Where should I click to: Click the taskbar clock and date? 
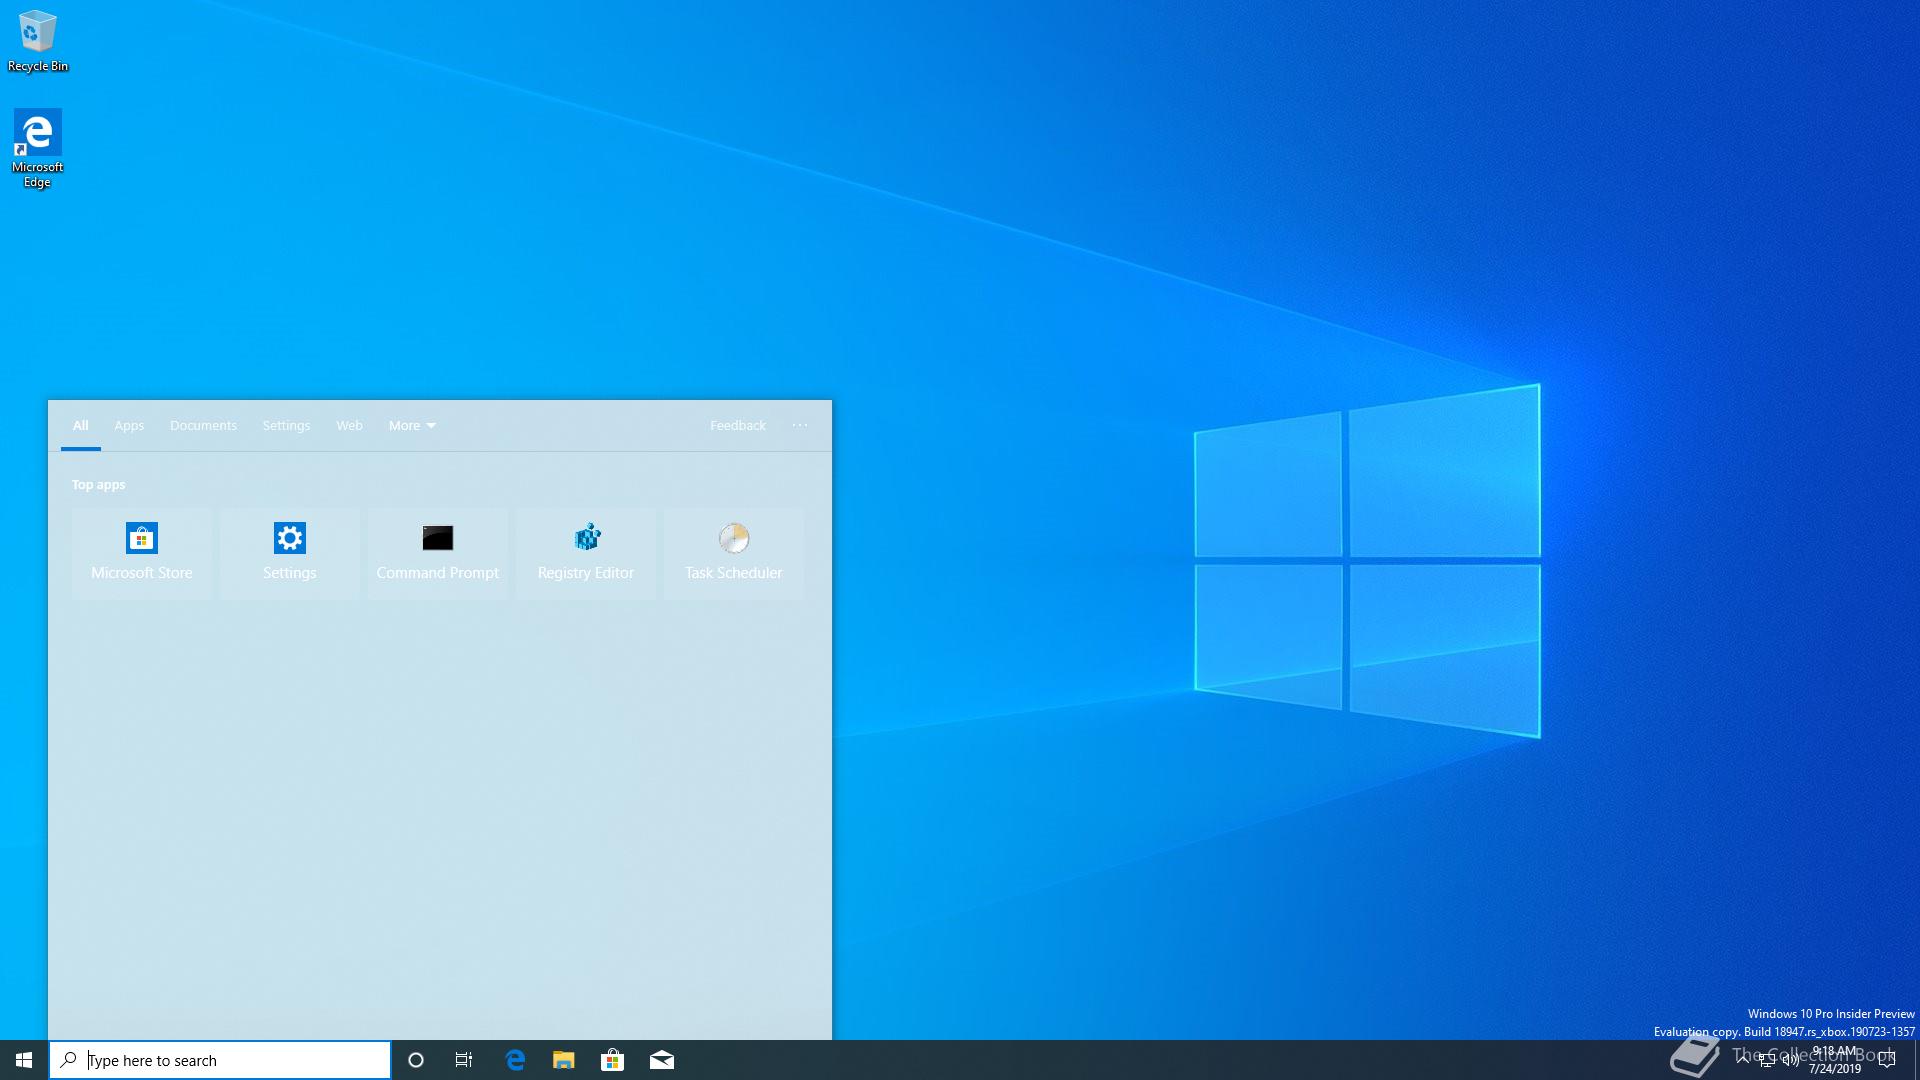tap(1835, 1060)
